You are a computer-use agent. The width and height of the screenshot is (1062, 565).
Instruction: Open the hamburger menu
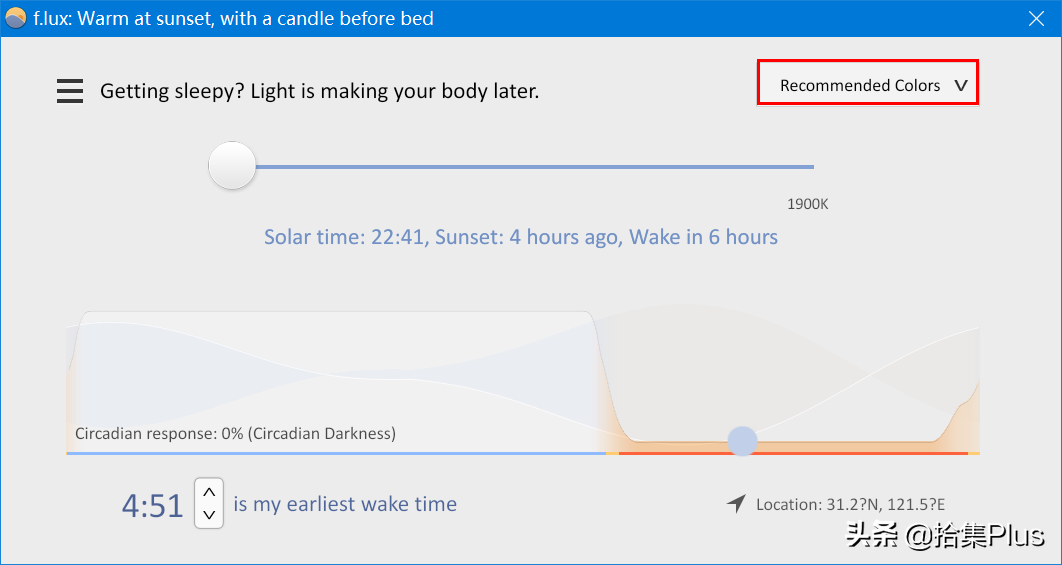(70, 91)
